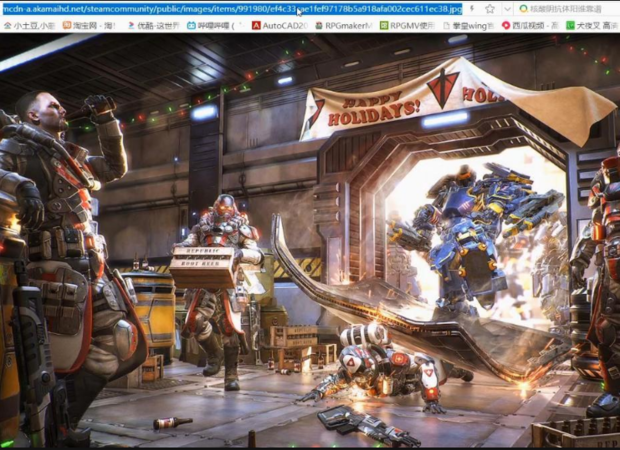Click the green search engine icon

click(524, 9)
